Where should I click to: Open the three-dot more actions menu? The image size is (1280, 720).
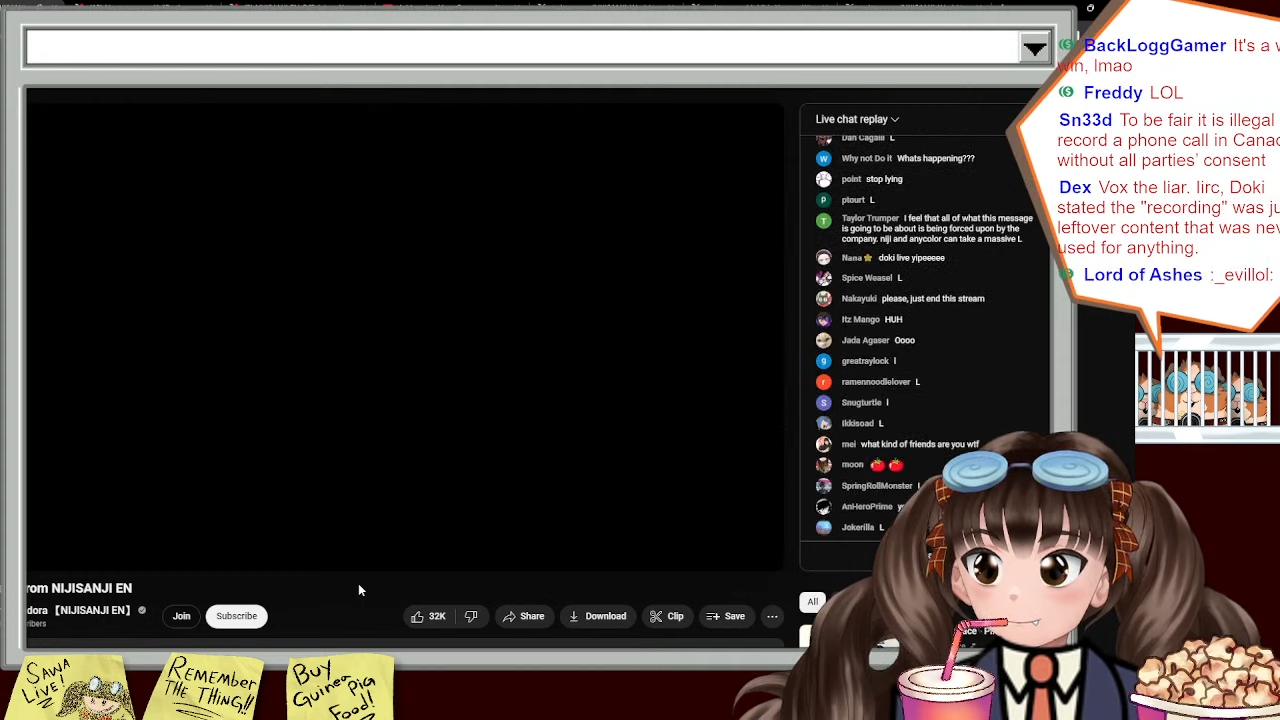click(772, 616)
